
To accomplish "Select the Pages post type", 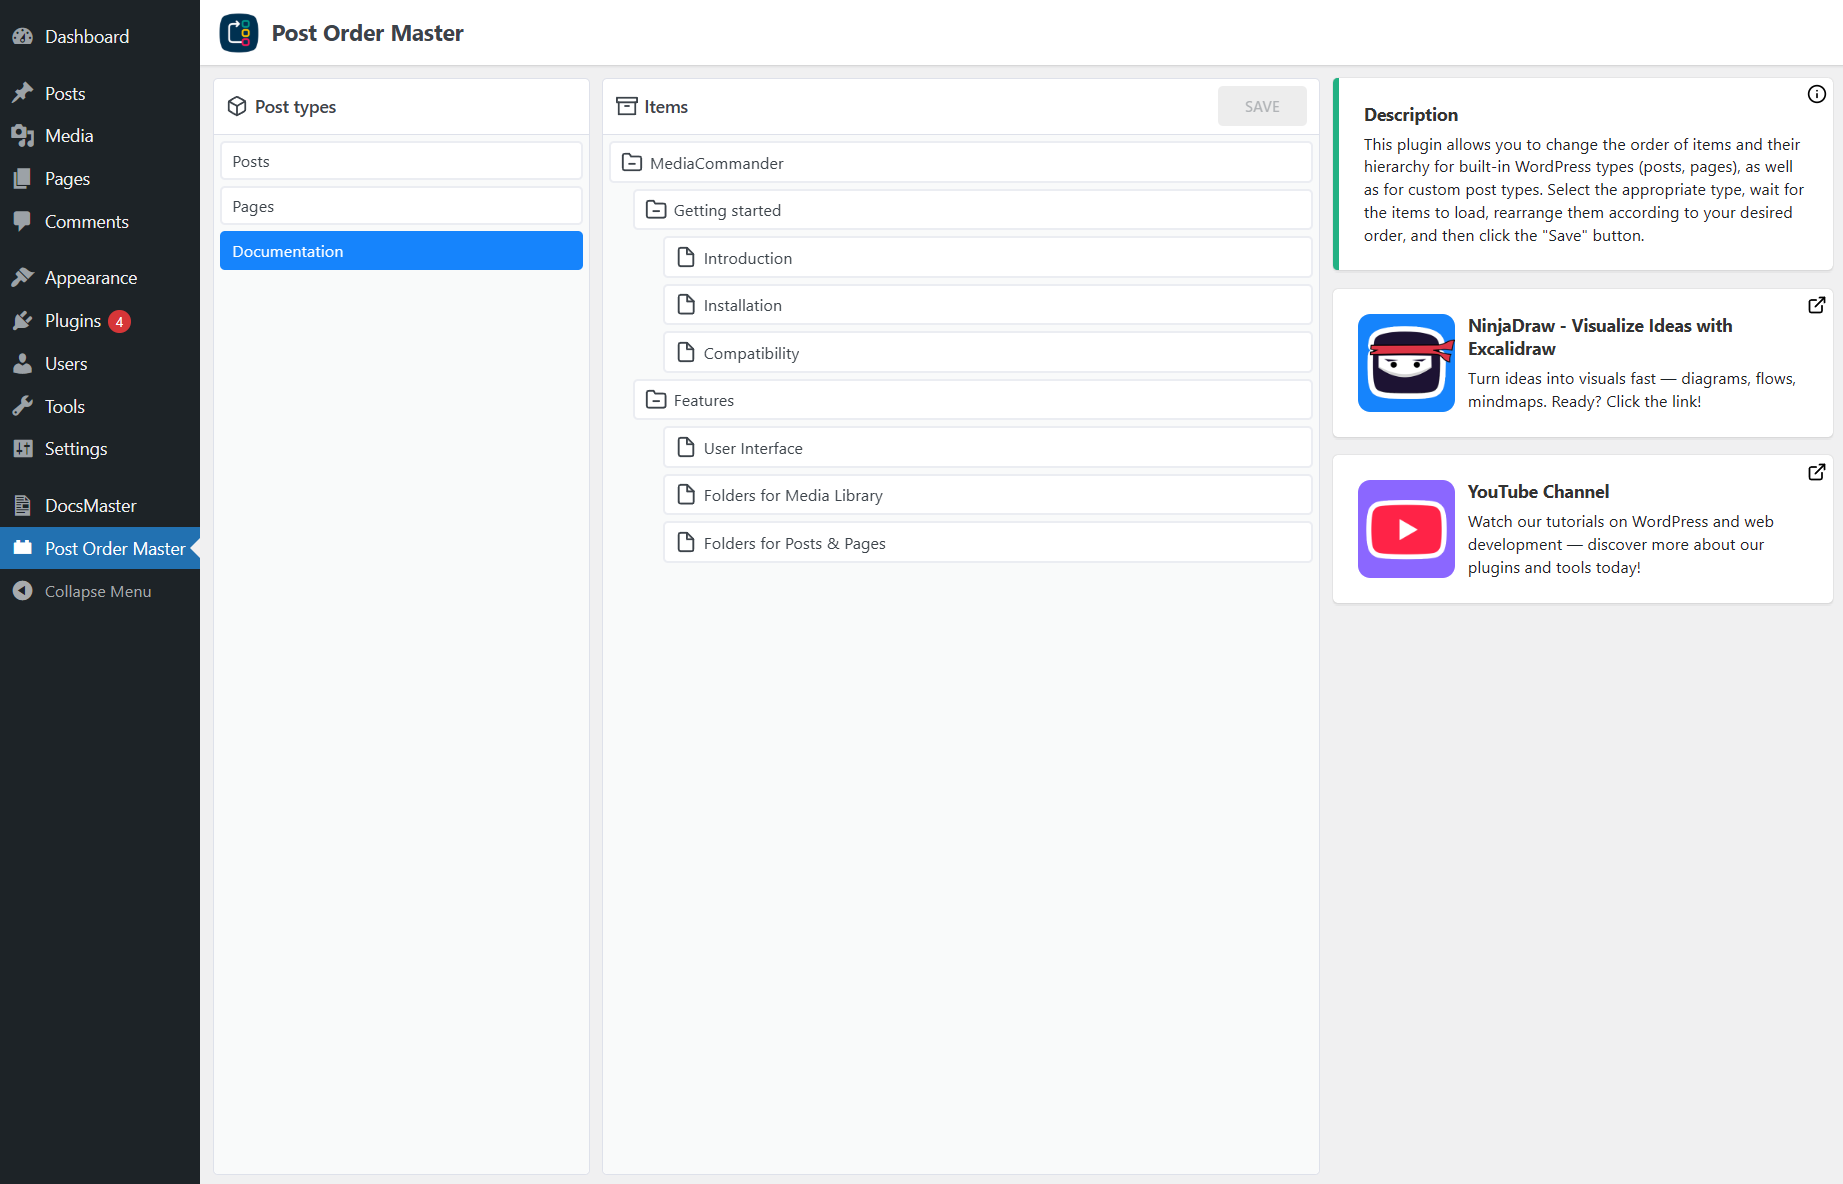I will (401, 206).
